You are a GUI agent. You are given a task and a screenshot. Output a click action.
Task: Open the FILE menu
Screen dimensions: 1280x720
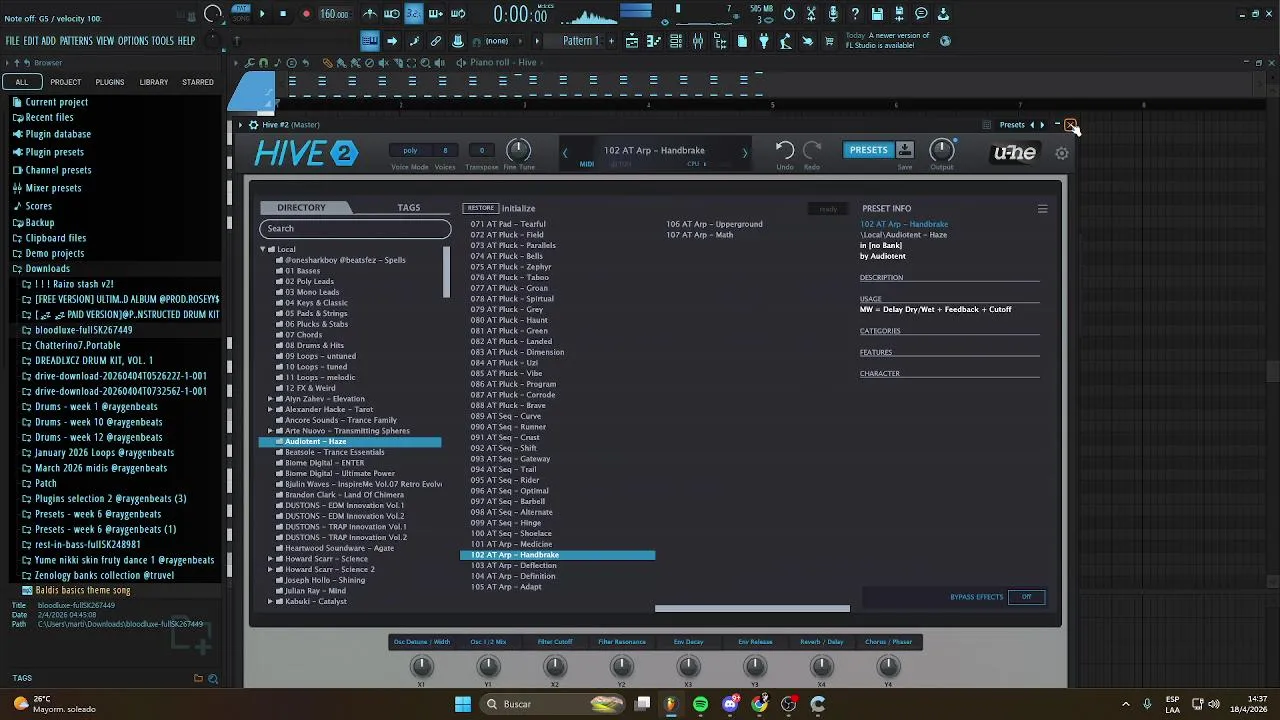(13, 41)
